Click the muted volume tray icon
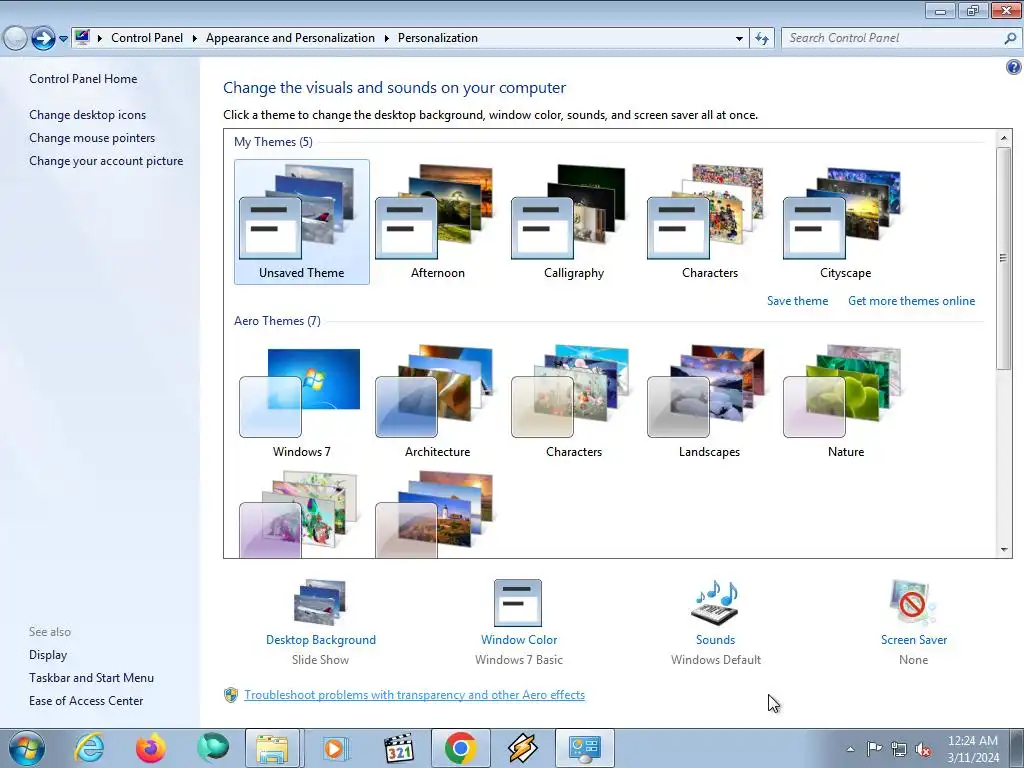The width and height of the screenshot is (1024, 768). point(923,749)
